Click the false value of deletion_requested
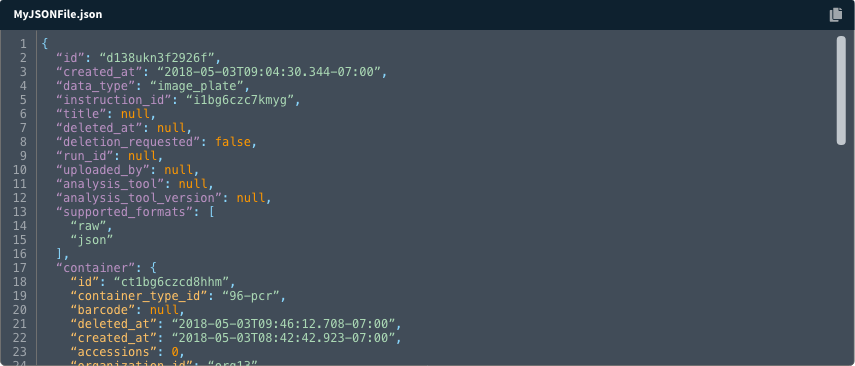 tap(233, 142)
